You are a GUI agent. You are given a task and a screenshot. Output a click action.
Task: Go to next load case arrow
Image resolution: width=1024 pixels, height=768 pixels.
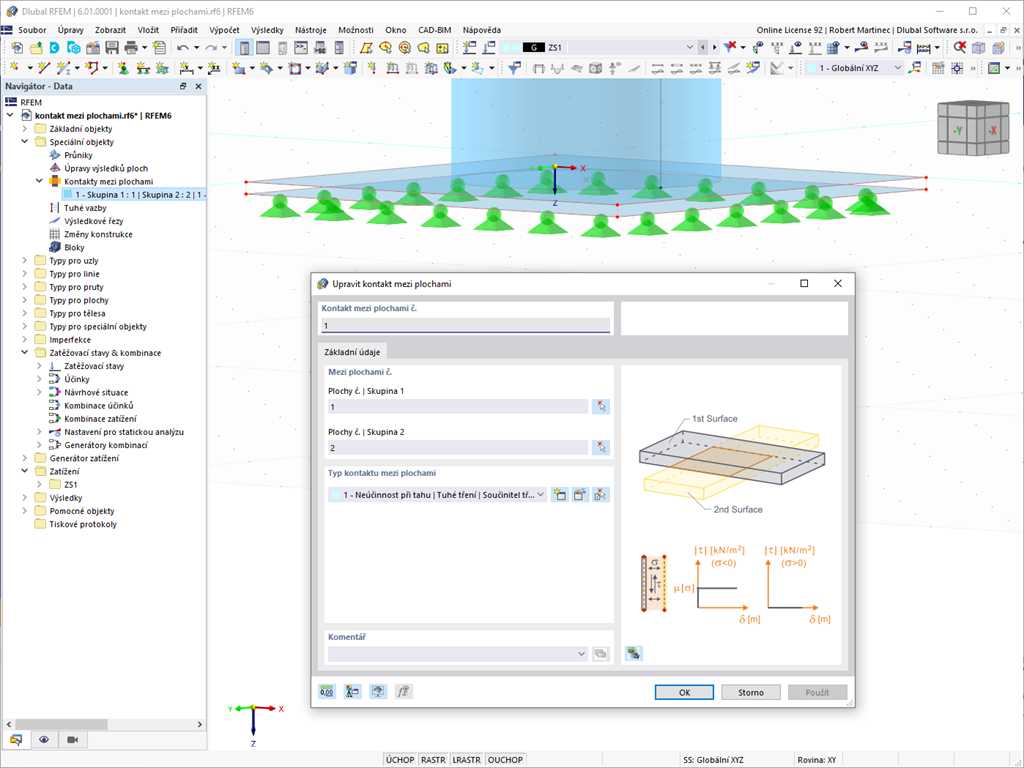point(714,47)
